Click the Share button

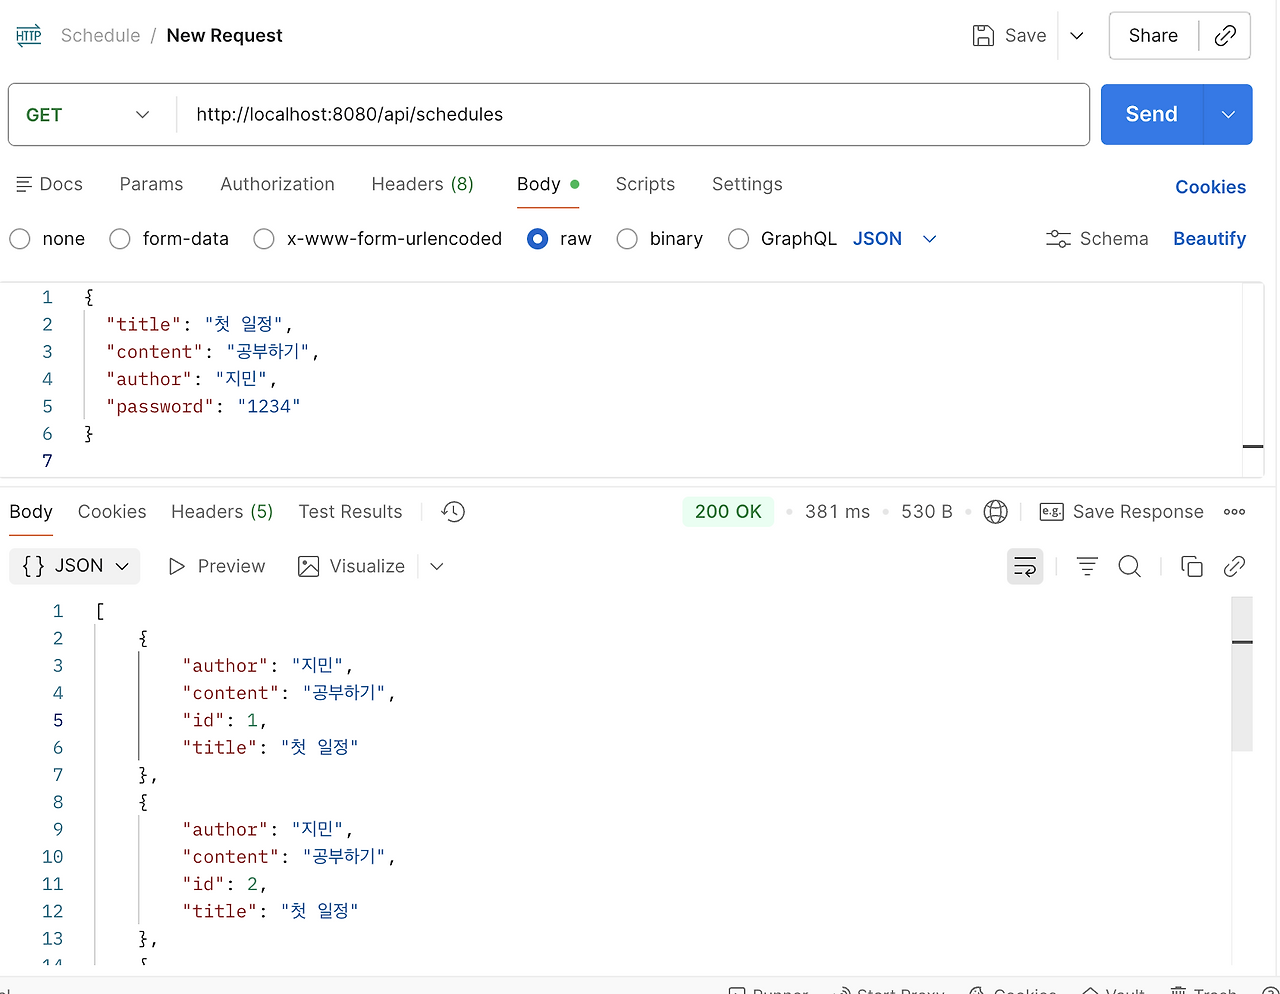coord(1153,36)
